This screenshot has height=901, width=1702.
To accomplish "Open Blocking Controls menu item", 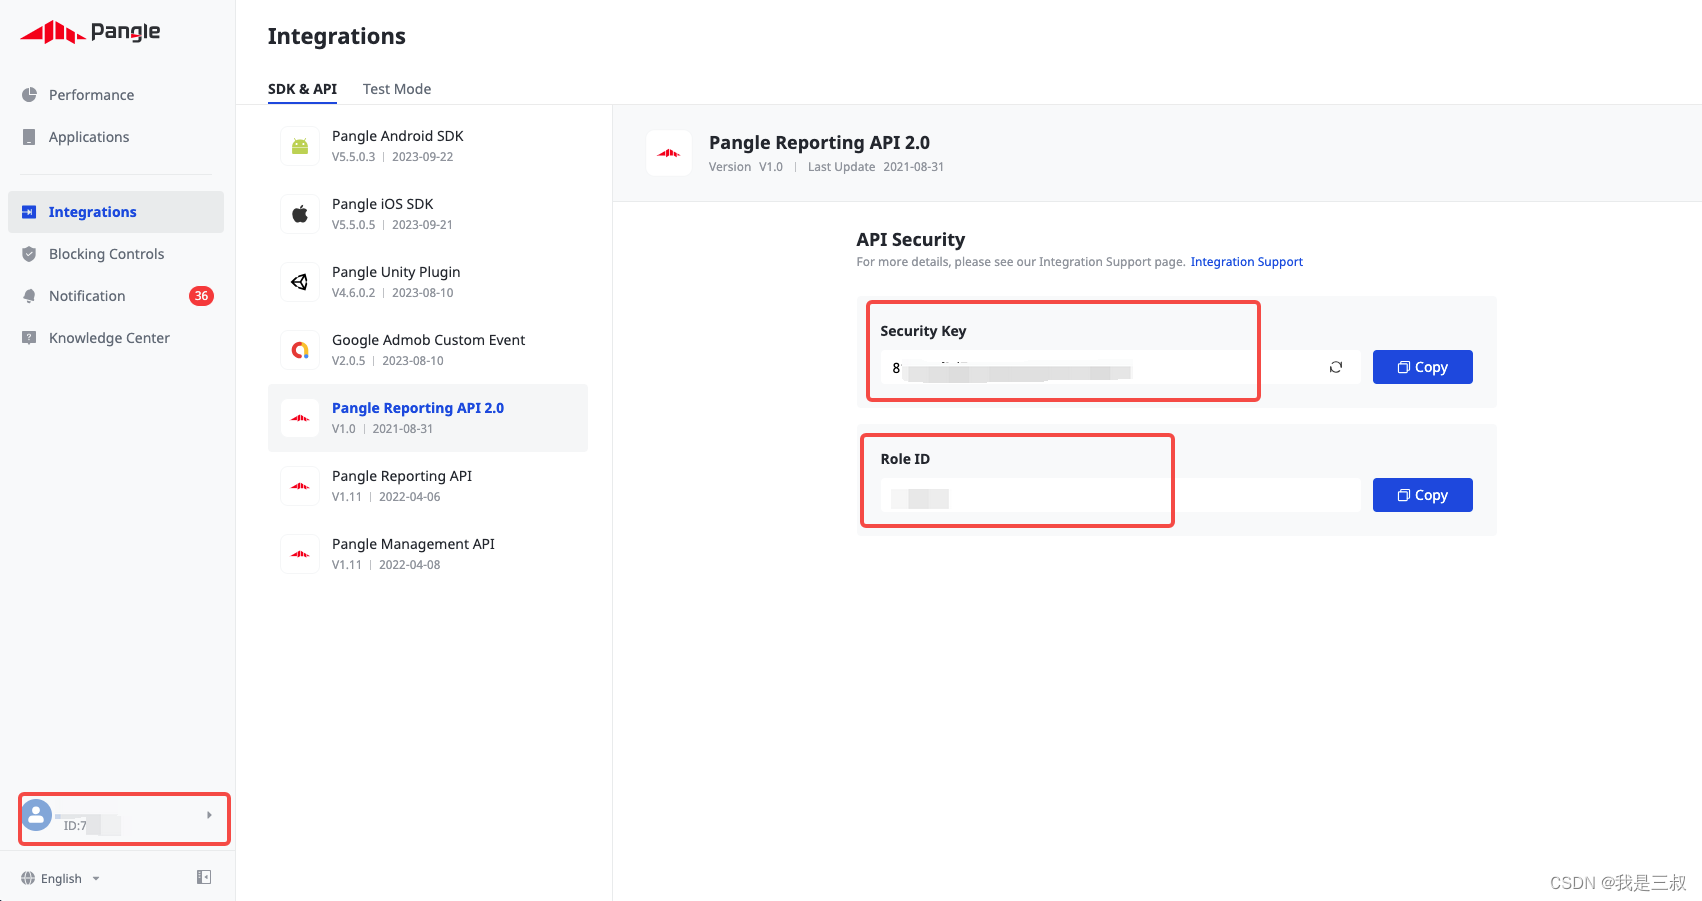I will [x=116, y=254].
